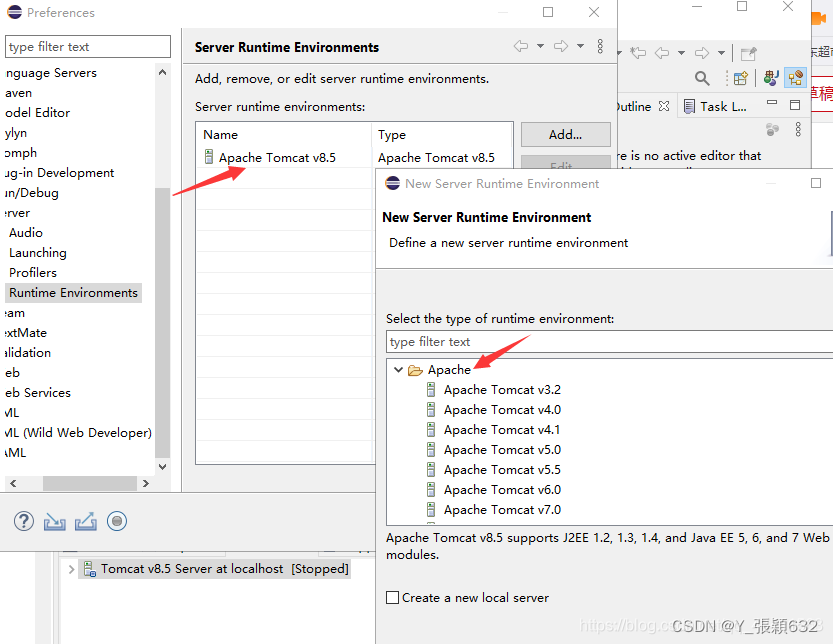Image resolution: width=833 pixels, height=644 pixels.
Task: Collapse the Apache folder in runtime list
Action: click(400, 369)
